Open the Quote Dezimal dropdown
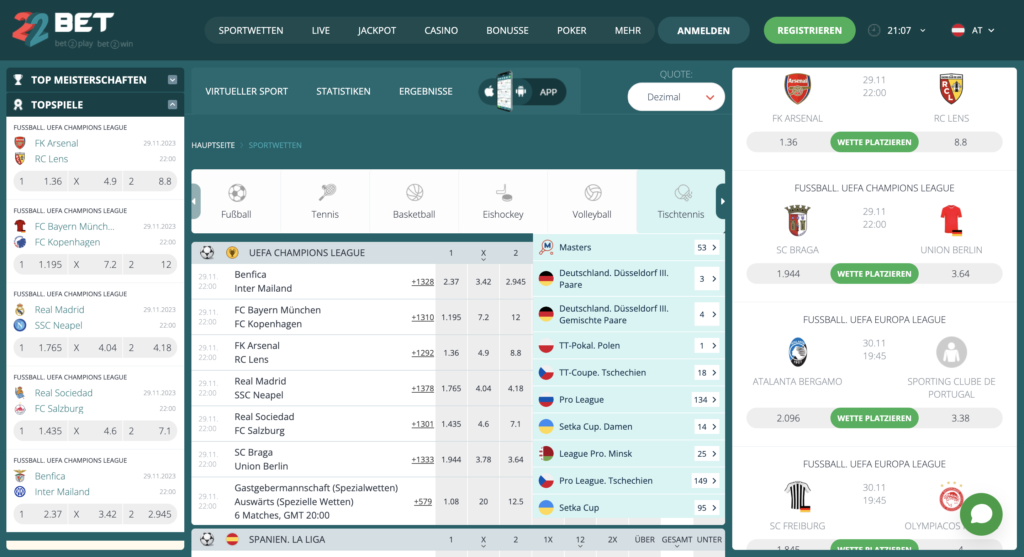 click(676, 97)
